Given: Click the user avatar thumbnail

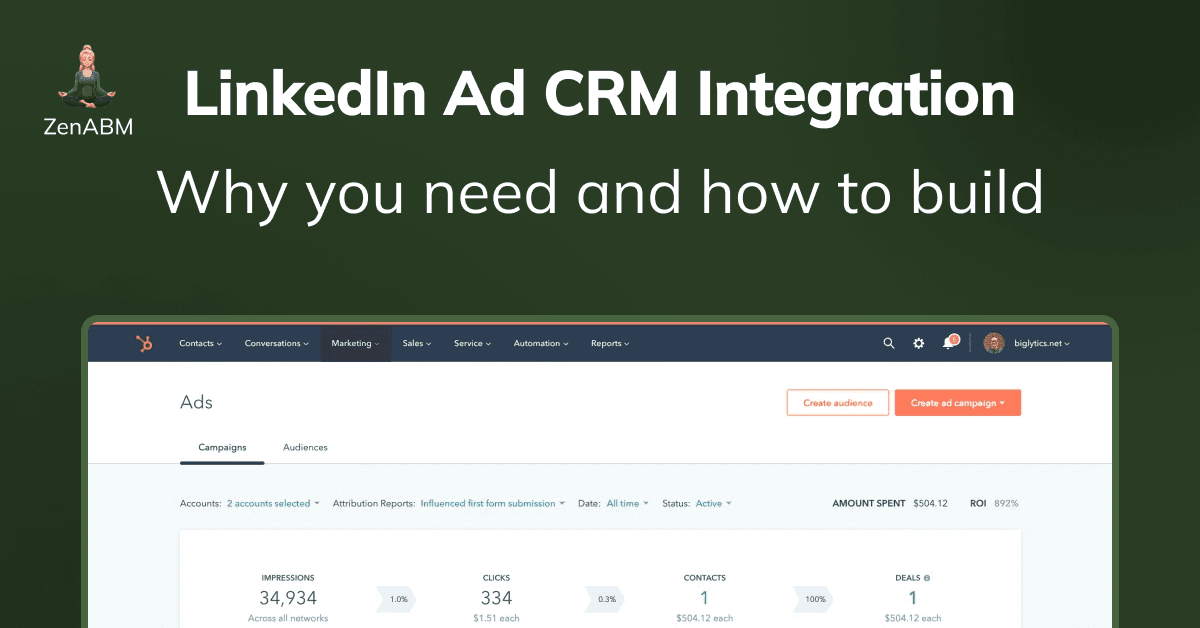Looking at the screenshot, I should click(993, 343).
